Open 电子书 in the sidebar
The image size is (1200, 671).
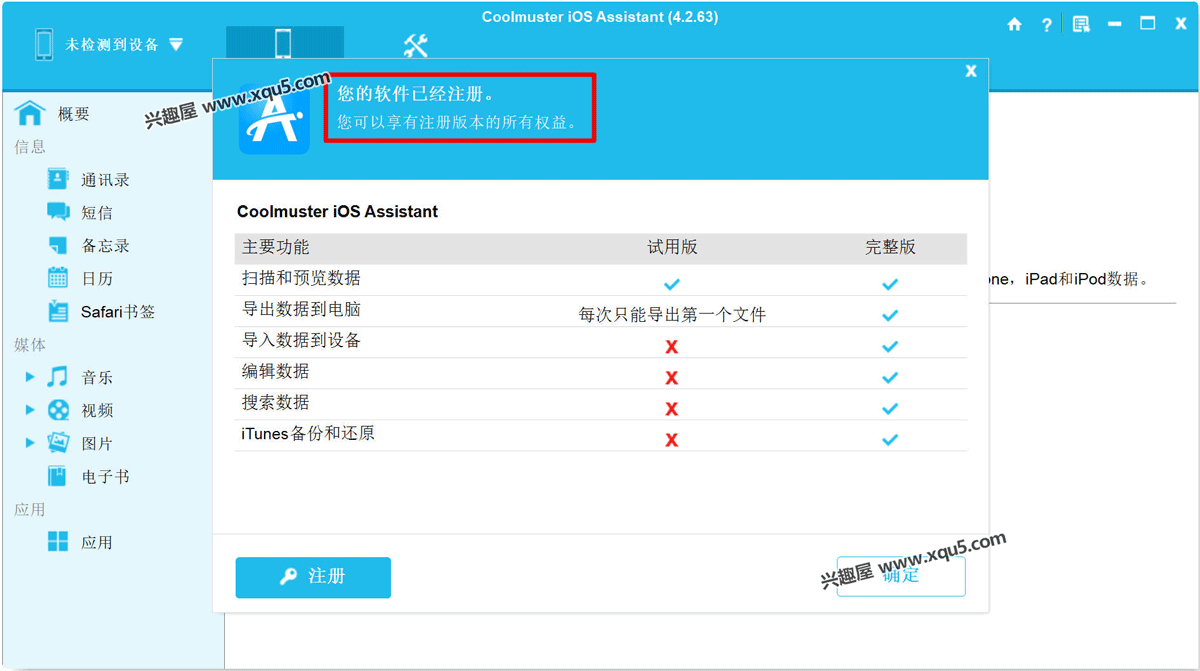click(x=106, y=477)
